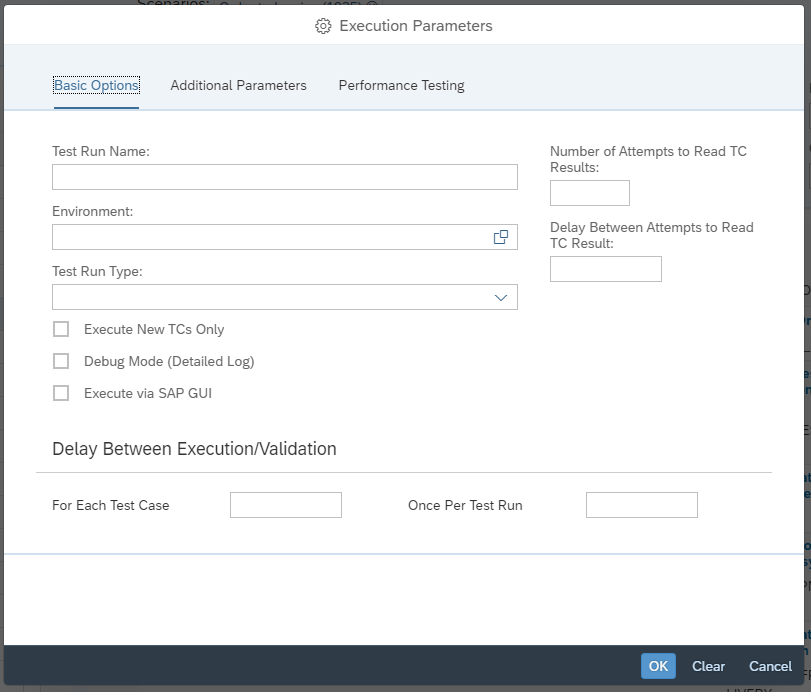Screen dimensions: 811x692
Task: Click into the Test Run Name field
Action: tap(284, 177)
